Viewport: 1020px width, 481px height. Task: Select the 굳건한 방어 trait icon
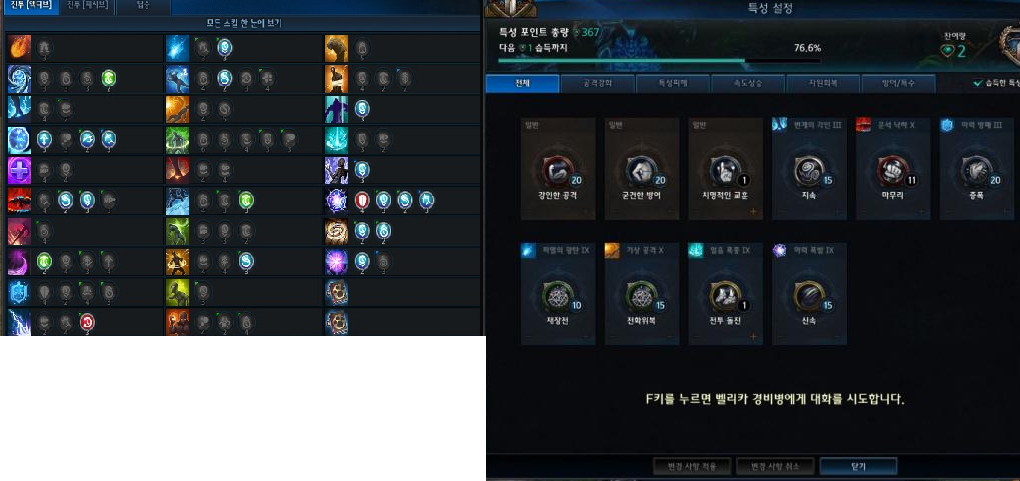click(641, 171)
